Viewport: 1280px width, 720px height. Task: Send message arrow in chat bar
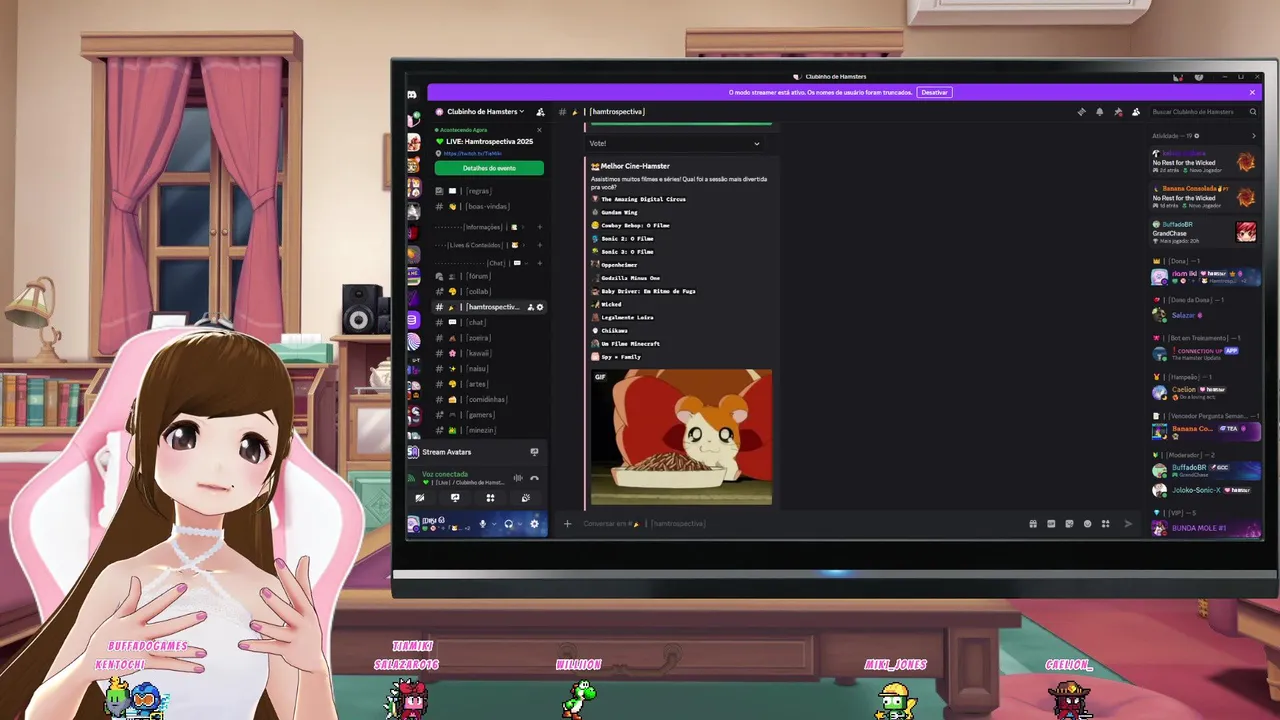[x=1128, y=524]
